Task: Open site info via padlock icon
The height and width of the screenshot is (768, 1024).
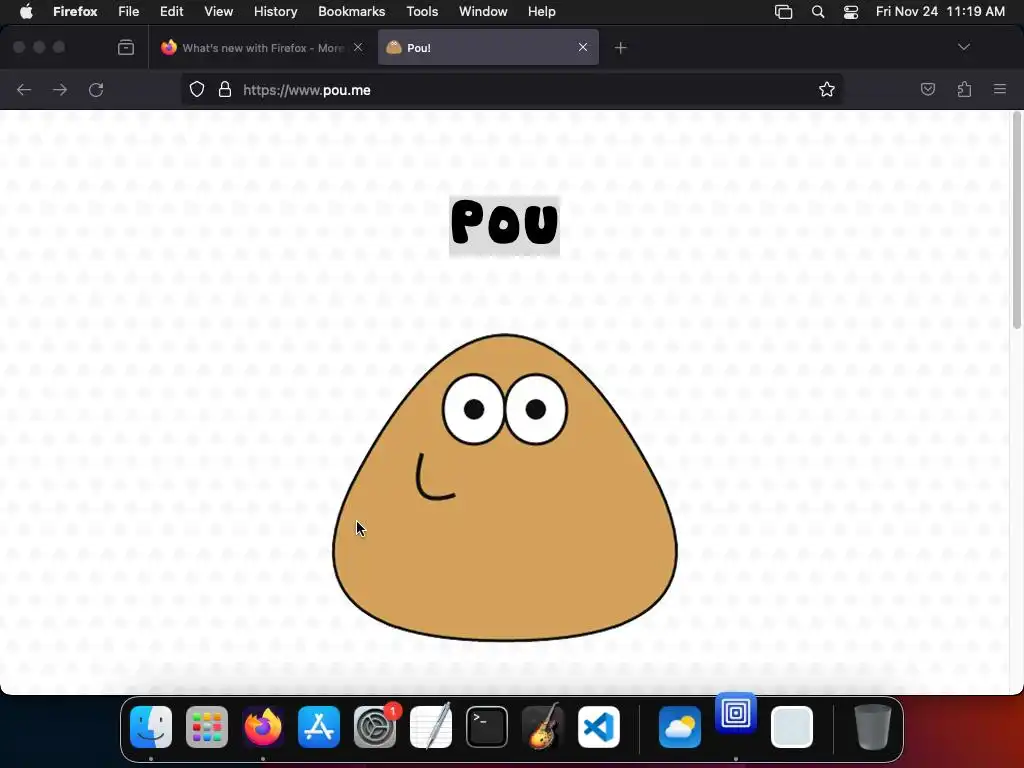Action: coord(225,89)
